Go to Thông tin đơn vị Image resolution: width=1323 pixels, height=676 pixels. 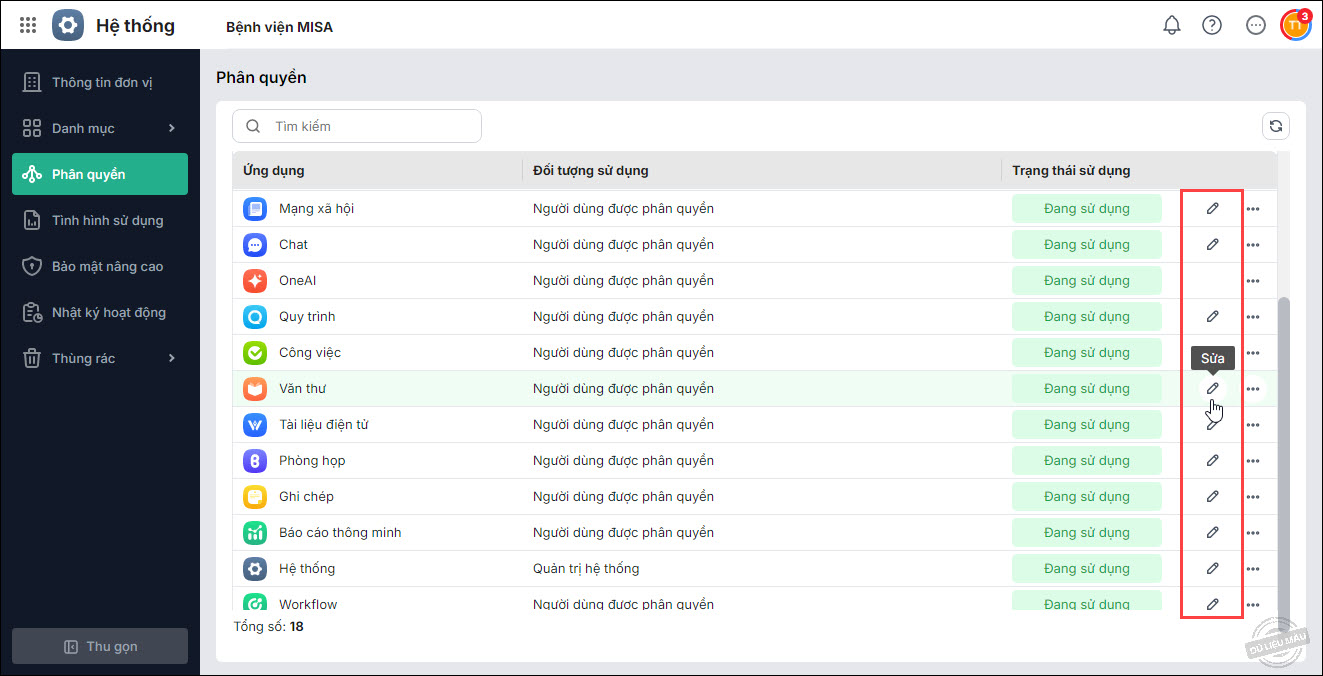click(x=101, y=82)
